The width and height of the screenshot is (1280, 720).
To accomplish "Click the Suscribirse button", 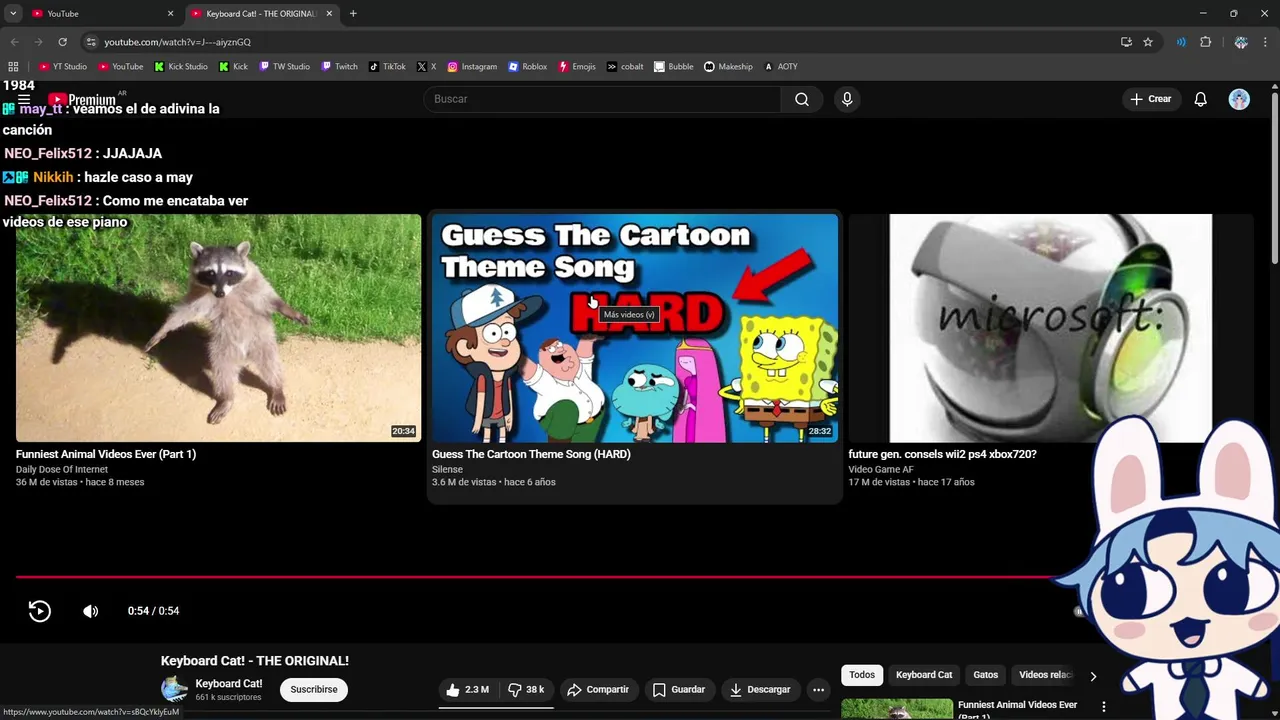I will point(314,690).
